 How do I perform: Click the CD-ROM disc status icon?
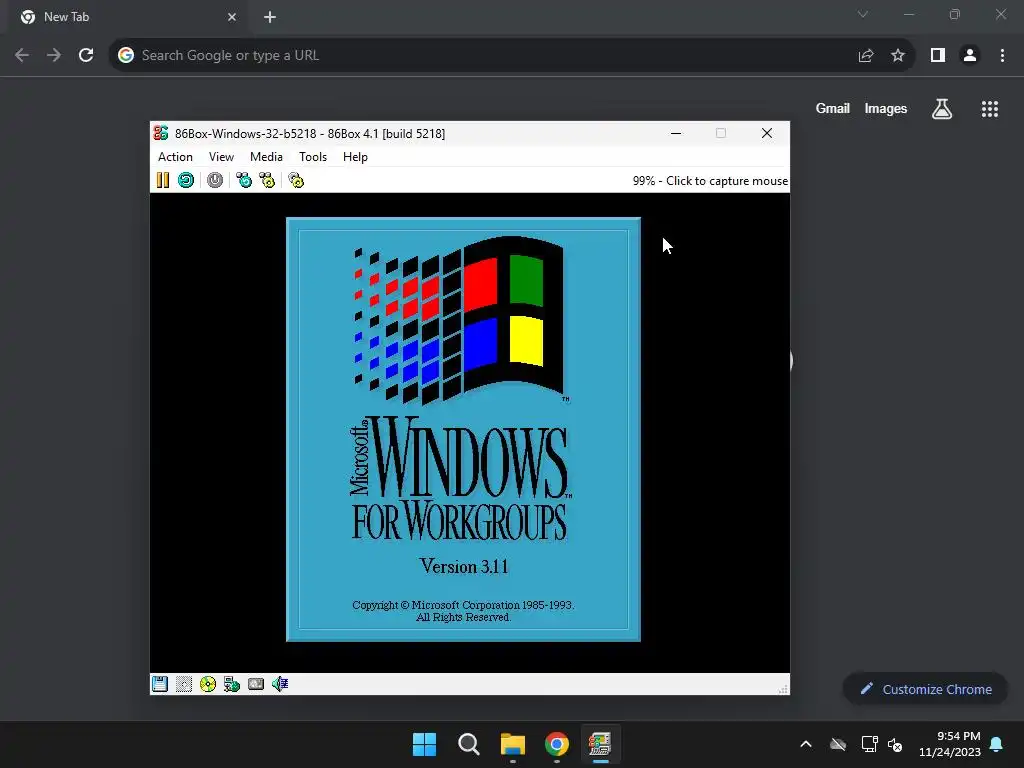(208, 684)
